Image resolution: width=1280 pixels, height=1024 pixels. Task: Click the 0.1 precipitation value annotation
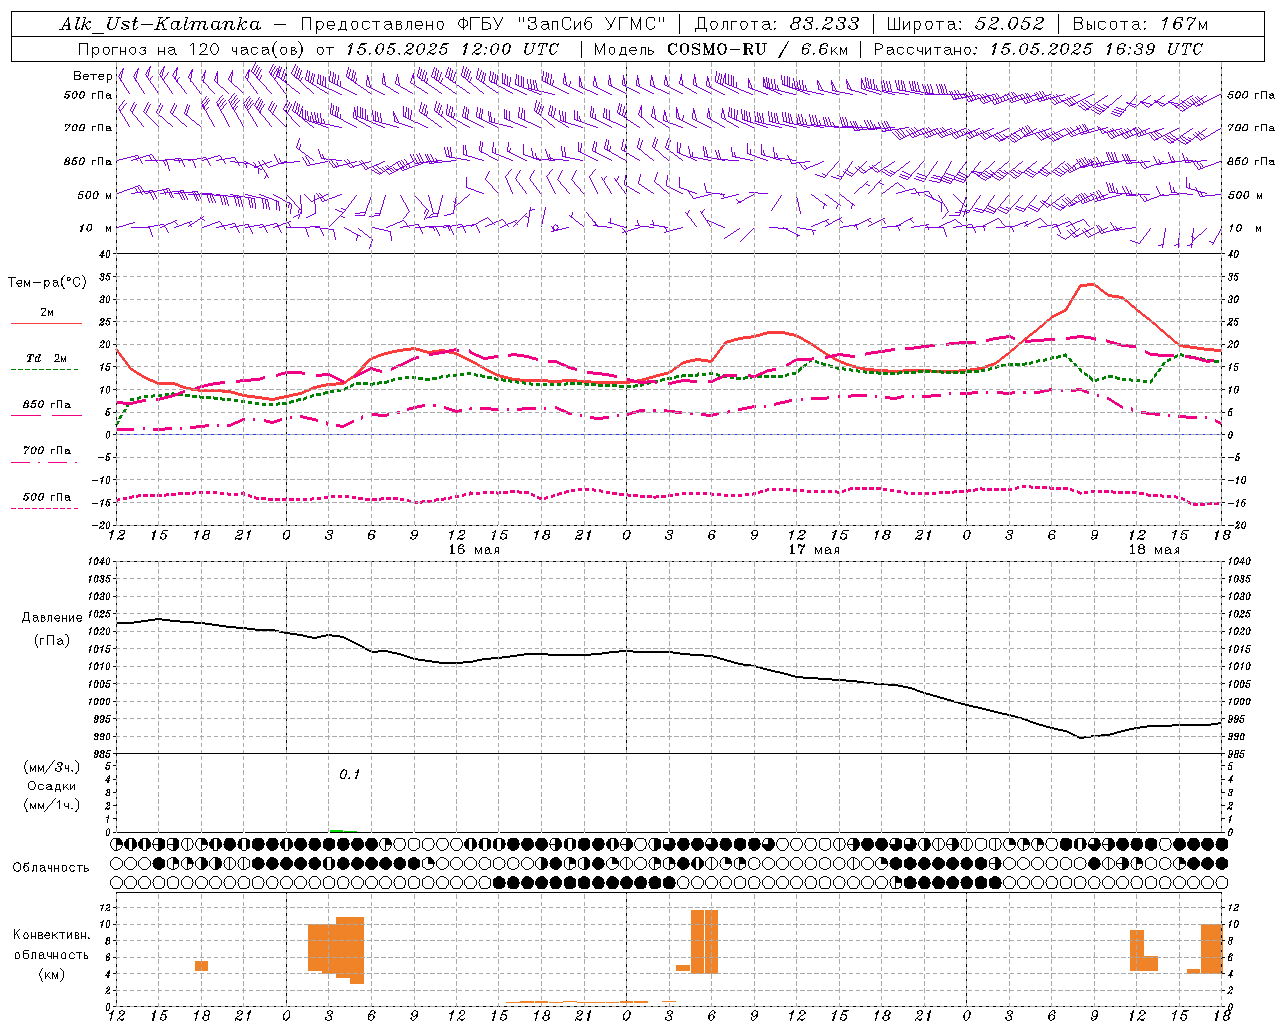pos(349,775)
